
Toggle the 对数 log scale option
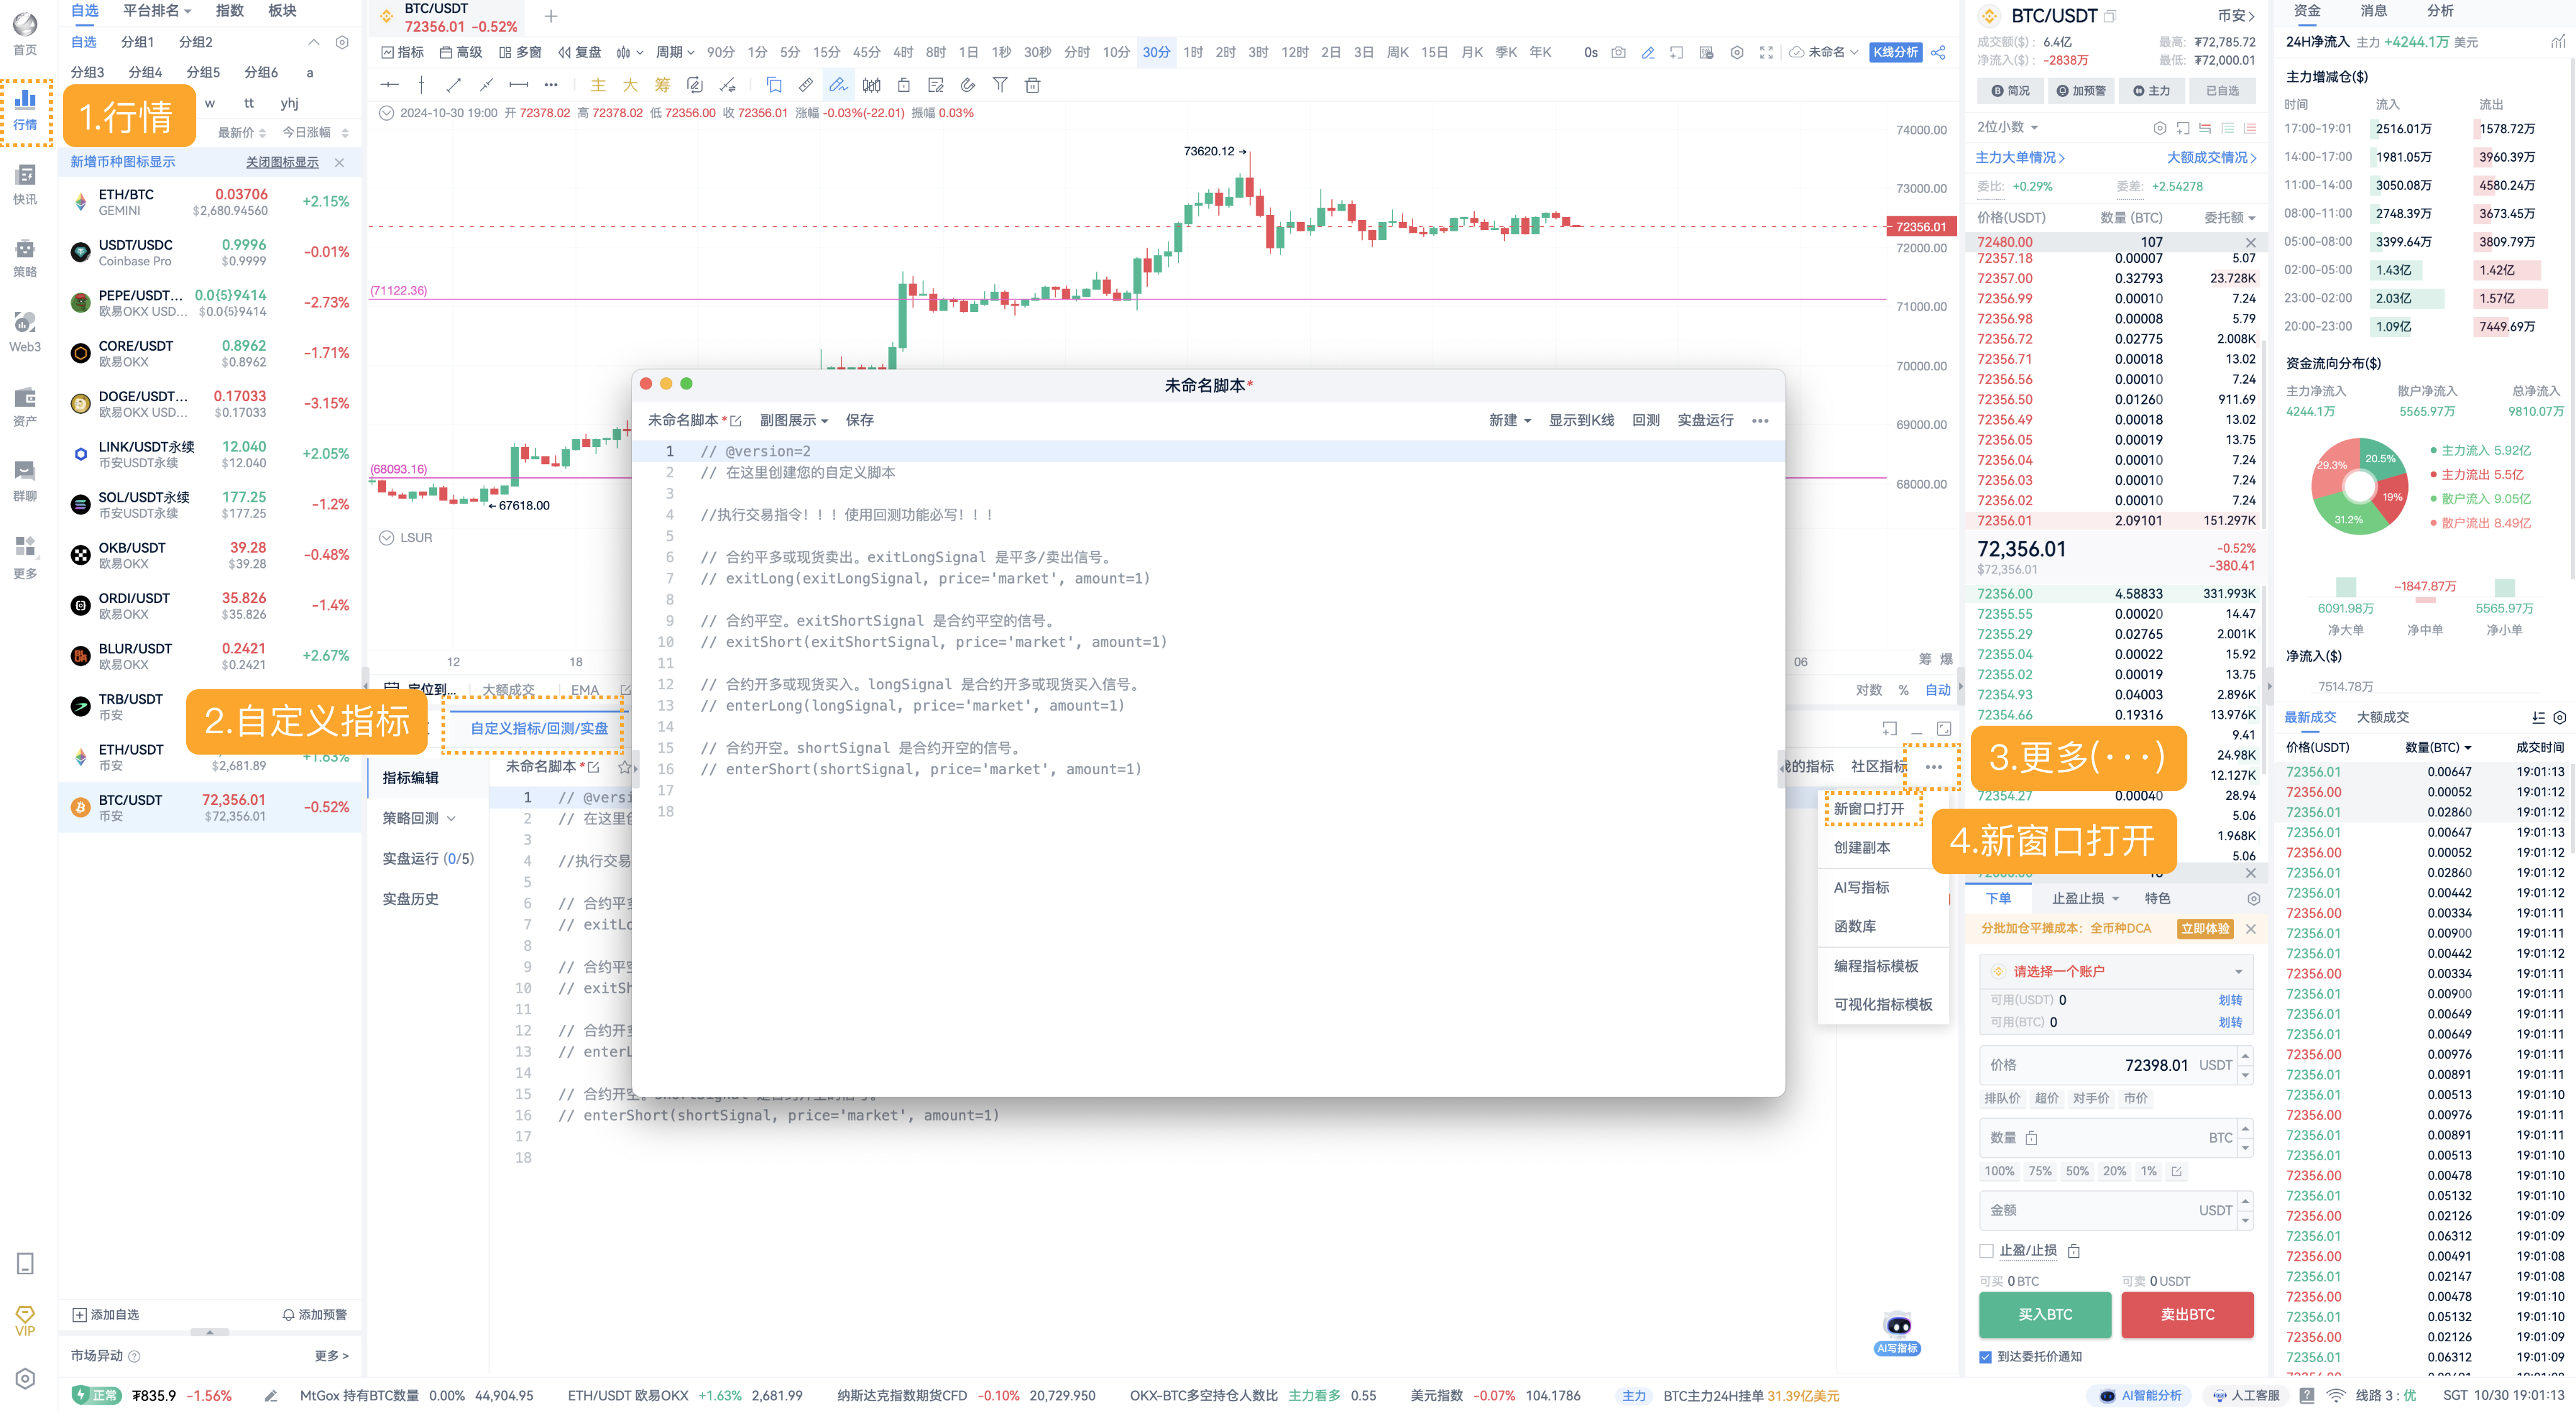click(x=1869, y=690)
